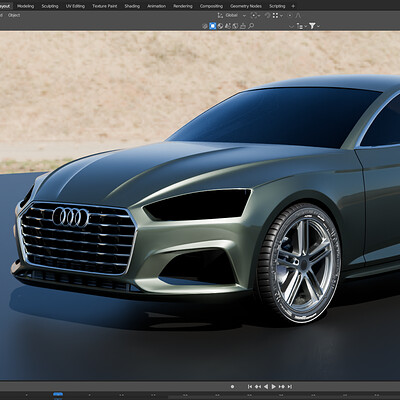Select the blue highlighted viewport shading icon
Screen dimensions: 400x400
[213, 26]
